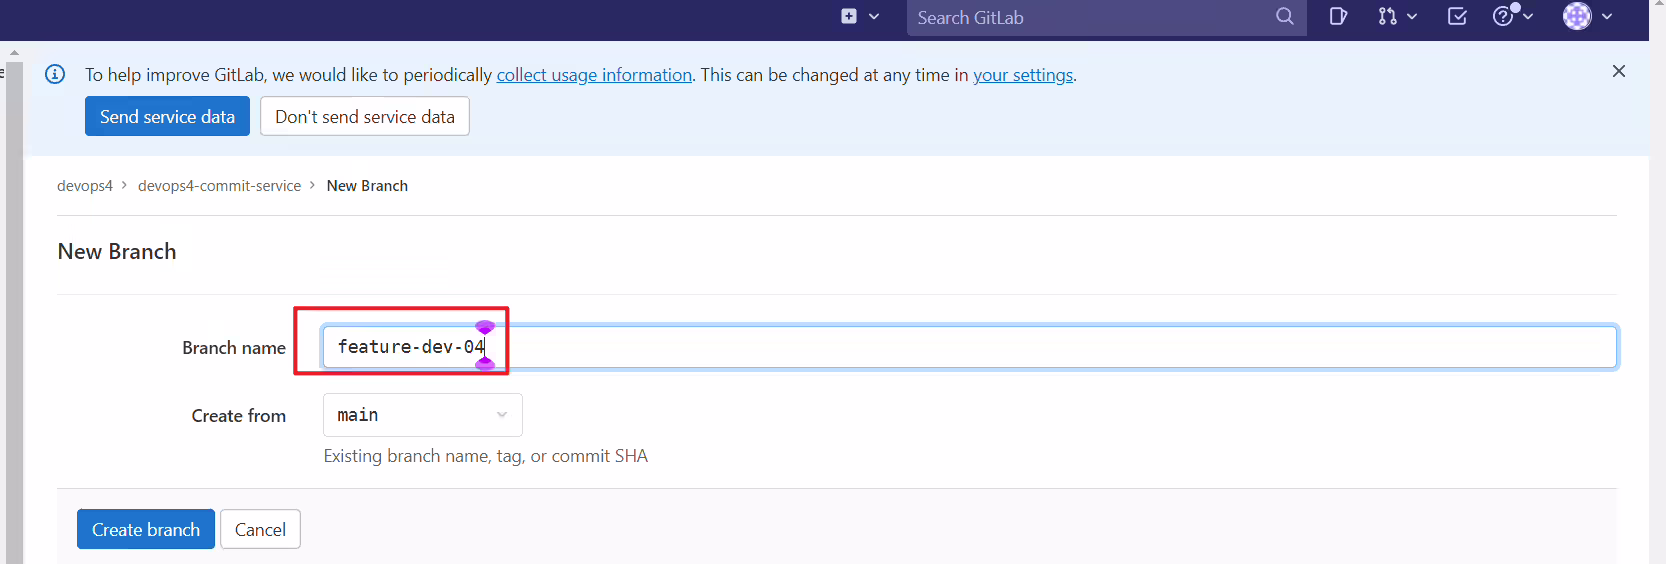Open the Create from 'main' dropdown
This screenshot has height=564, width=1666.
(423, 415)
